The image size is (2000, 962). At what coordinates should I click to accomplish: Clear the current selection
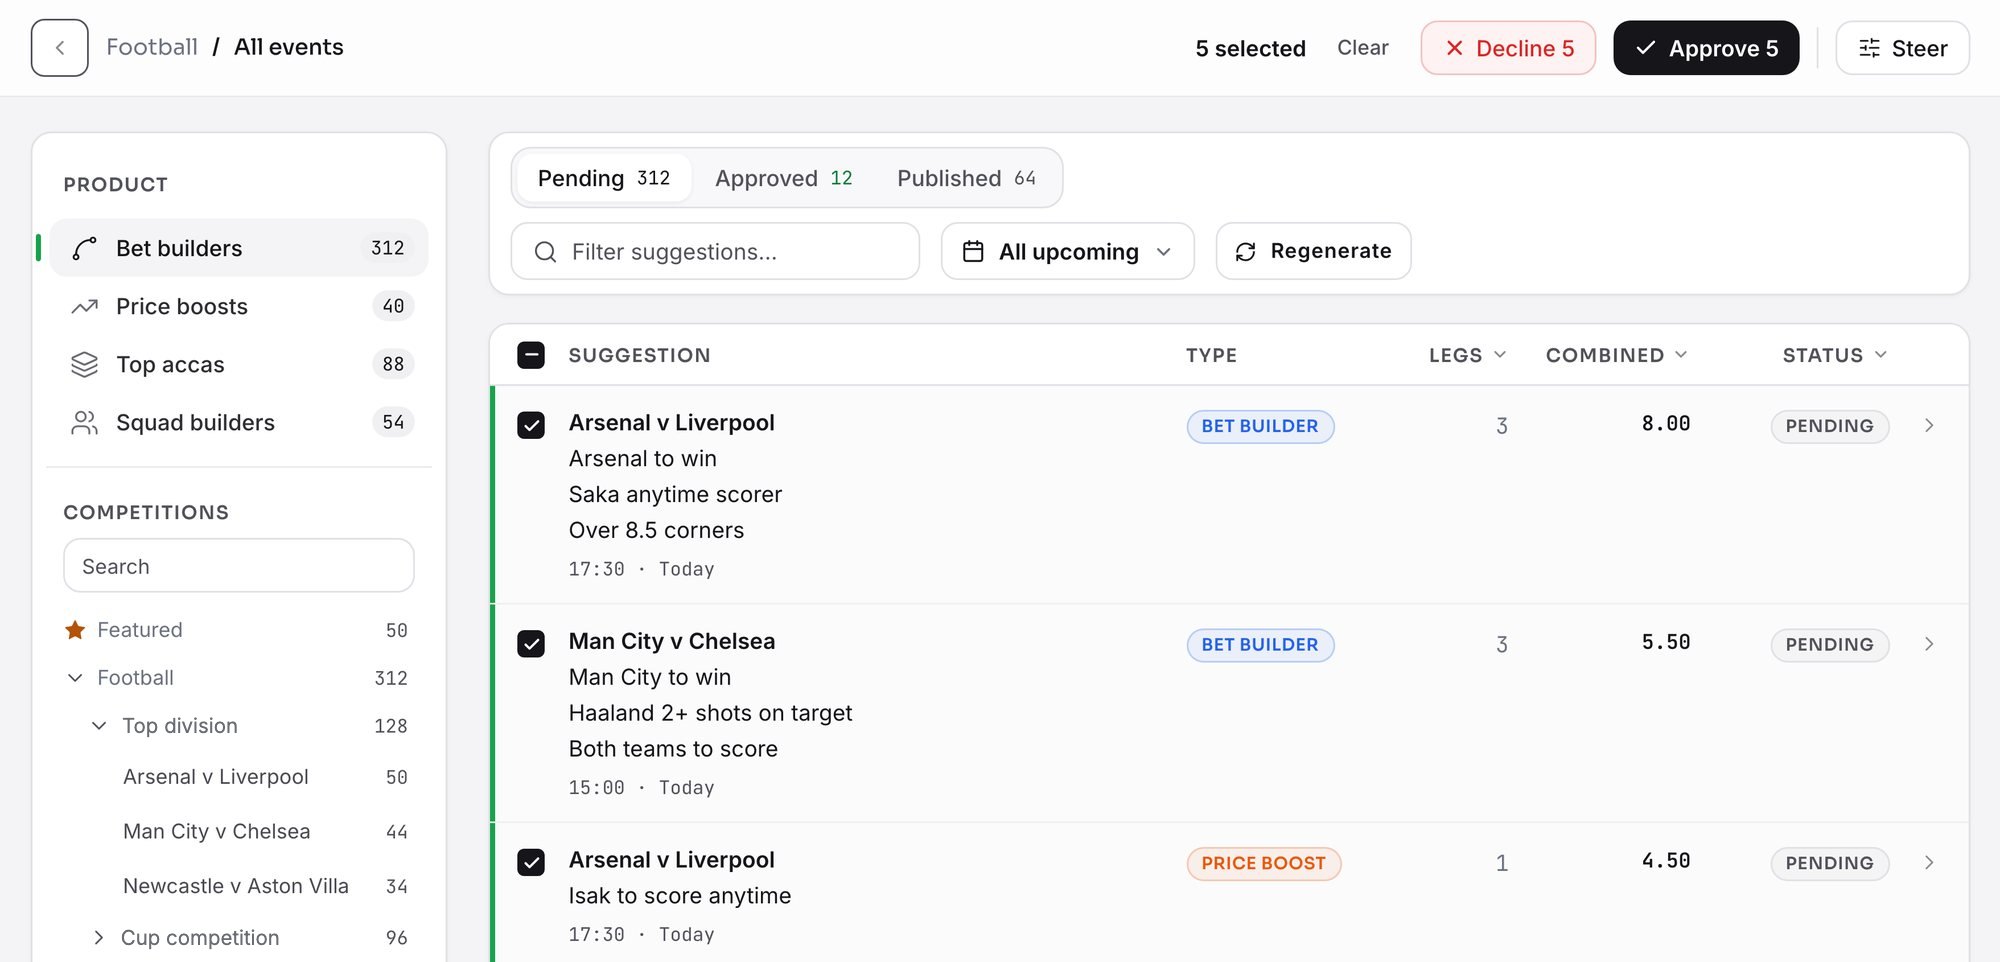1362,48
